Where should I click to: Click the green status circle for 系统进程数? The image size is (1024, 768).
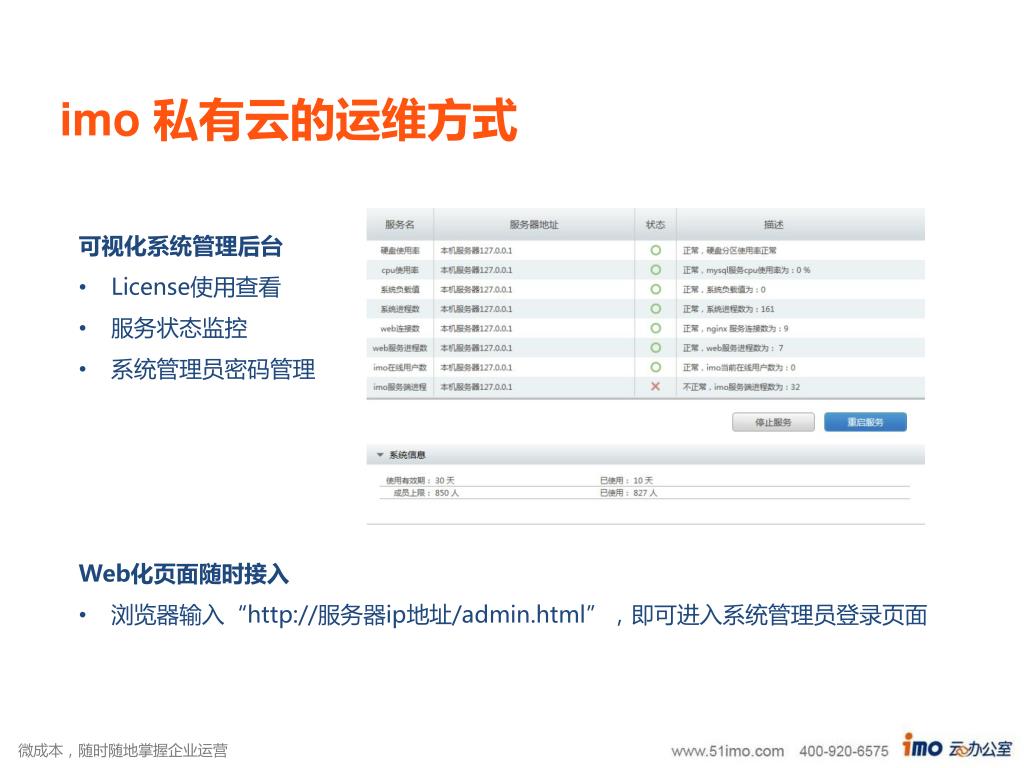655,309
